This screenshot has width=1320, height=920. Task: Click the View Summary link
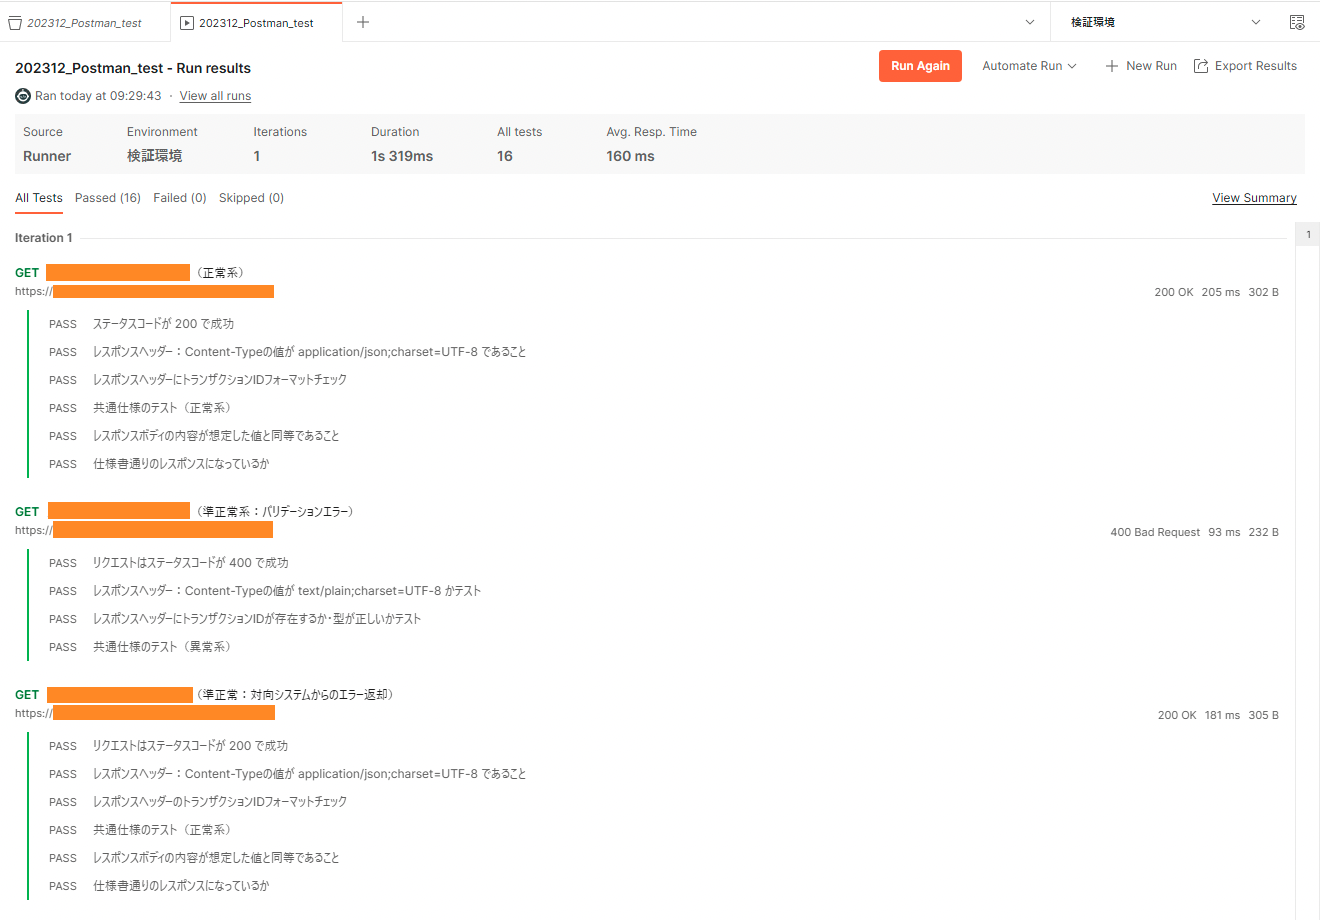pos(1254,197)
